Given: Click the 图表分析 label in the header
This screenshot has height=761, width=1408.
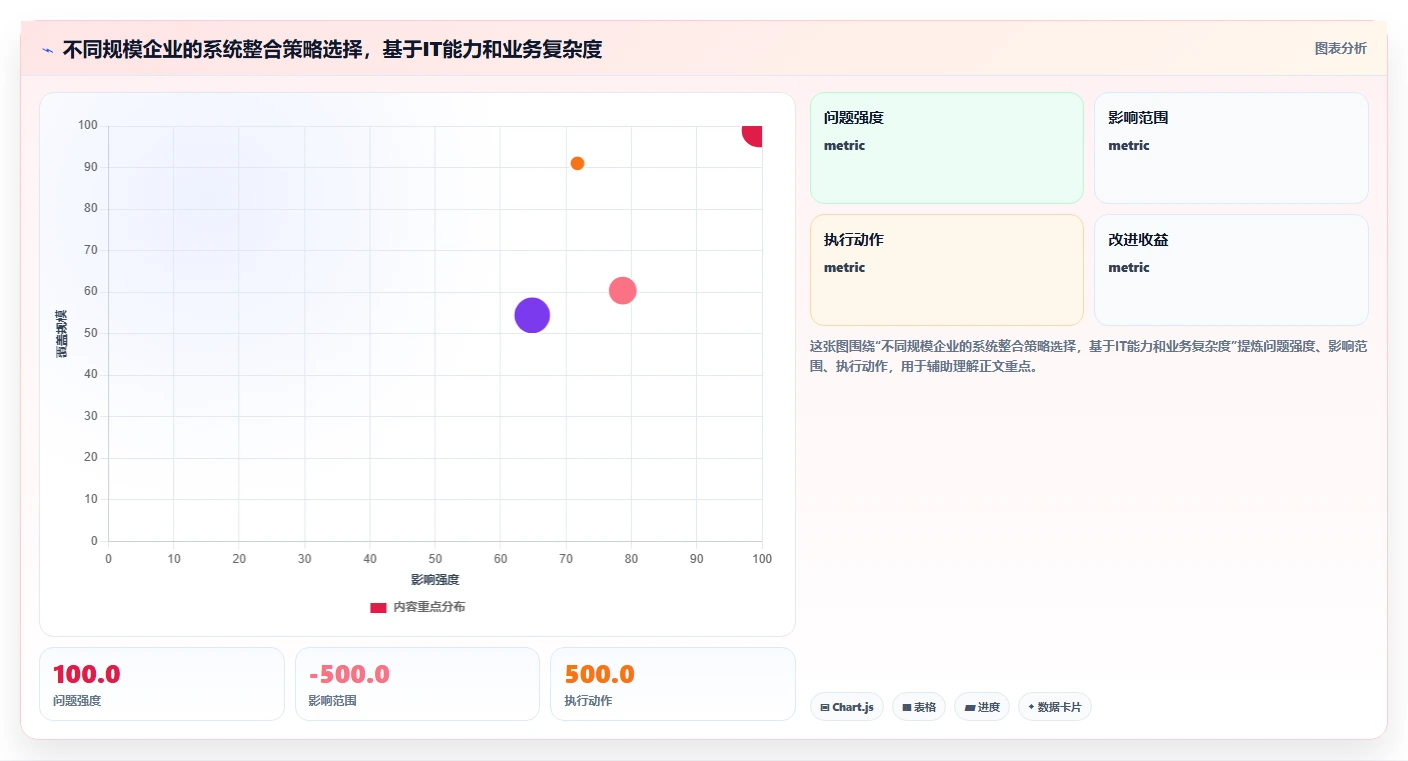Looking at the screenshot, I should (x=1340, y=48).
